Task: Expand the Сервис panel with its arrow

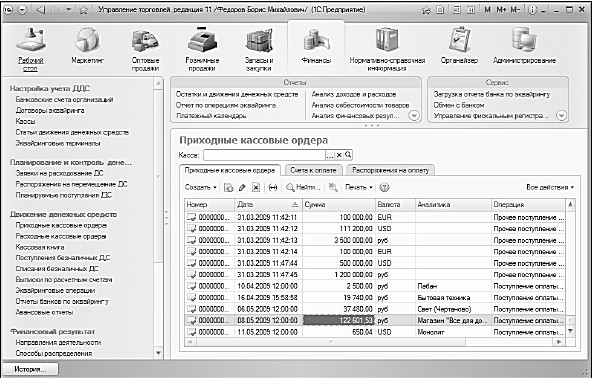Action: [562, 116]
